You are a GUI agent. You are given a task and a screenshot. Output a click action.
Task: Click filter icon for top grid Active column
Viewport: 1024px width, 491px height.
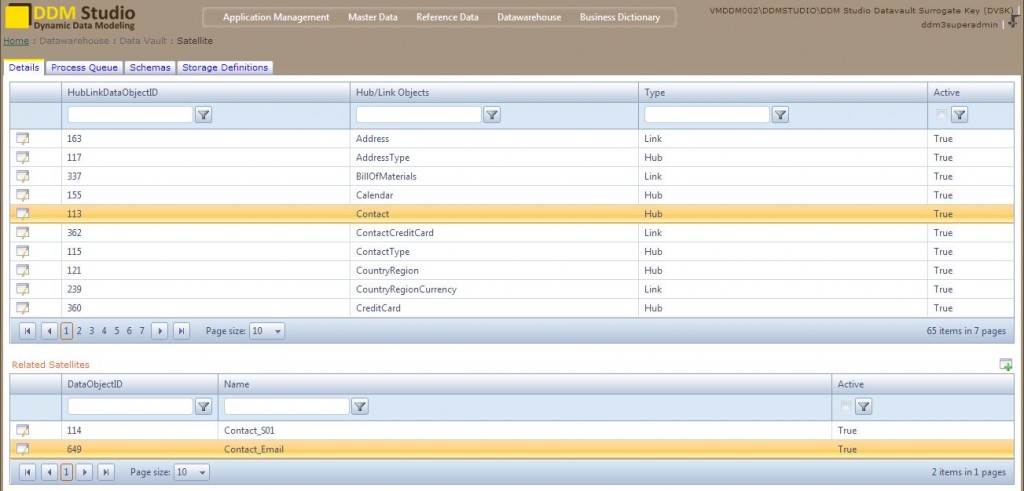click(x=959, y=115)
